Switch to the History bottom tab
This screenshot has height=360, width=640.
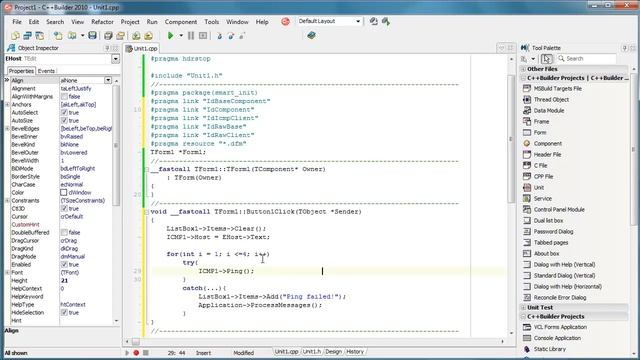355,352
